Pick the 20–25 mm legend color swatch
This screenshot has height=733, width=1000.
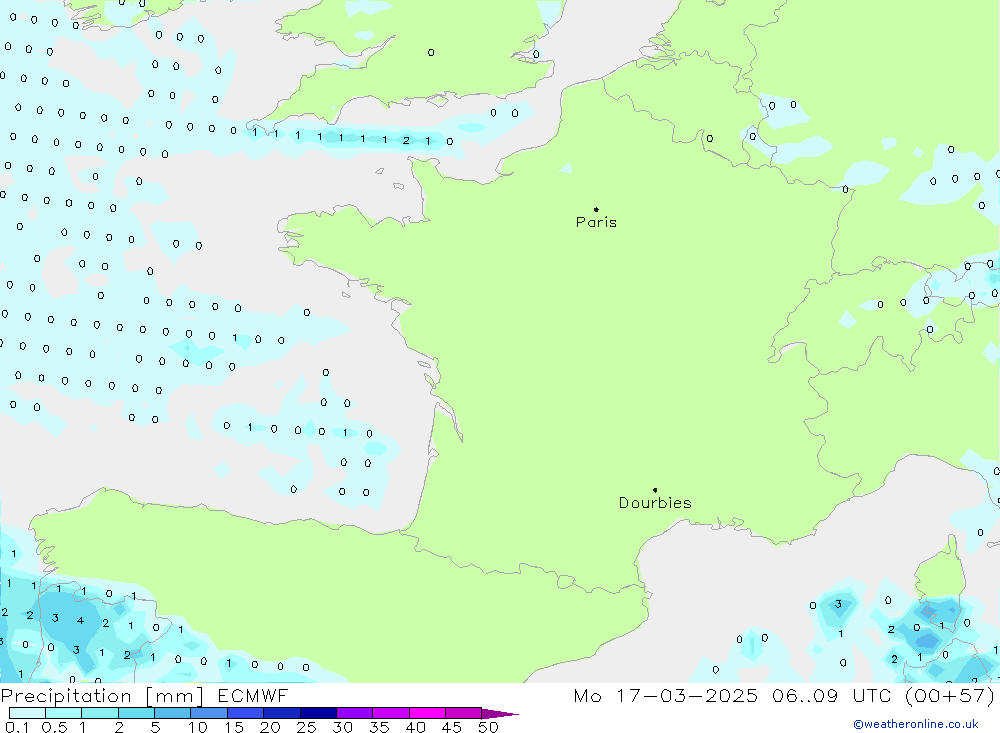pyautogui.click(x=282, y=713)
